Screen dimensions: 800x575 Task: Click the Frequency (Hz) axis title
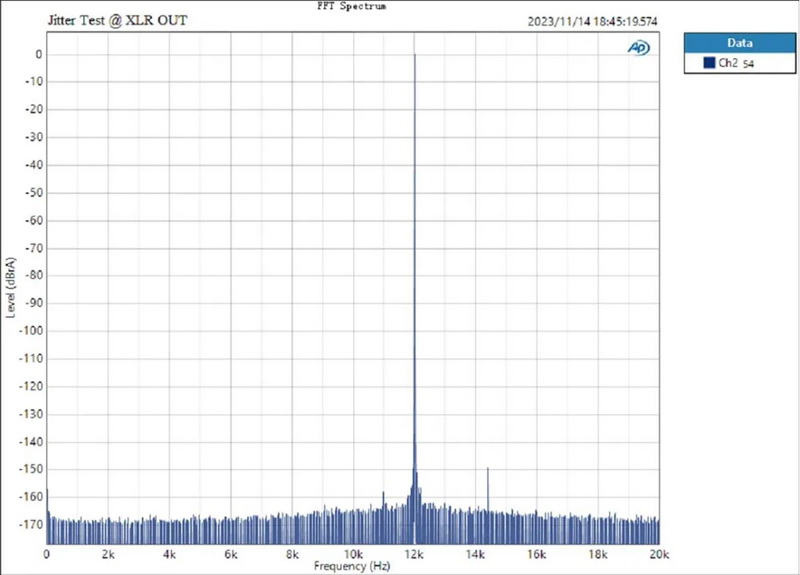pyautogui.click(x=352, y=566)
